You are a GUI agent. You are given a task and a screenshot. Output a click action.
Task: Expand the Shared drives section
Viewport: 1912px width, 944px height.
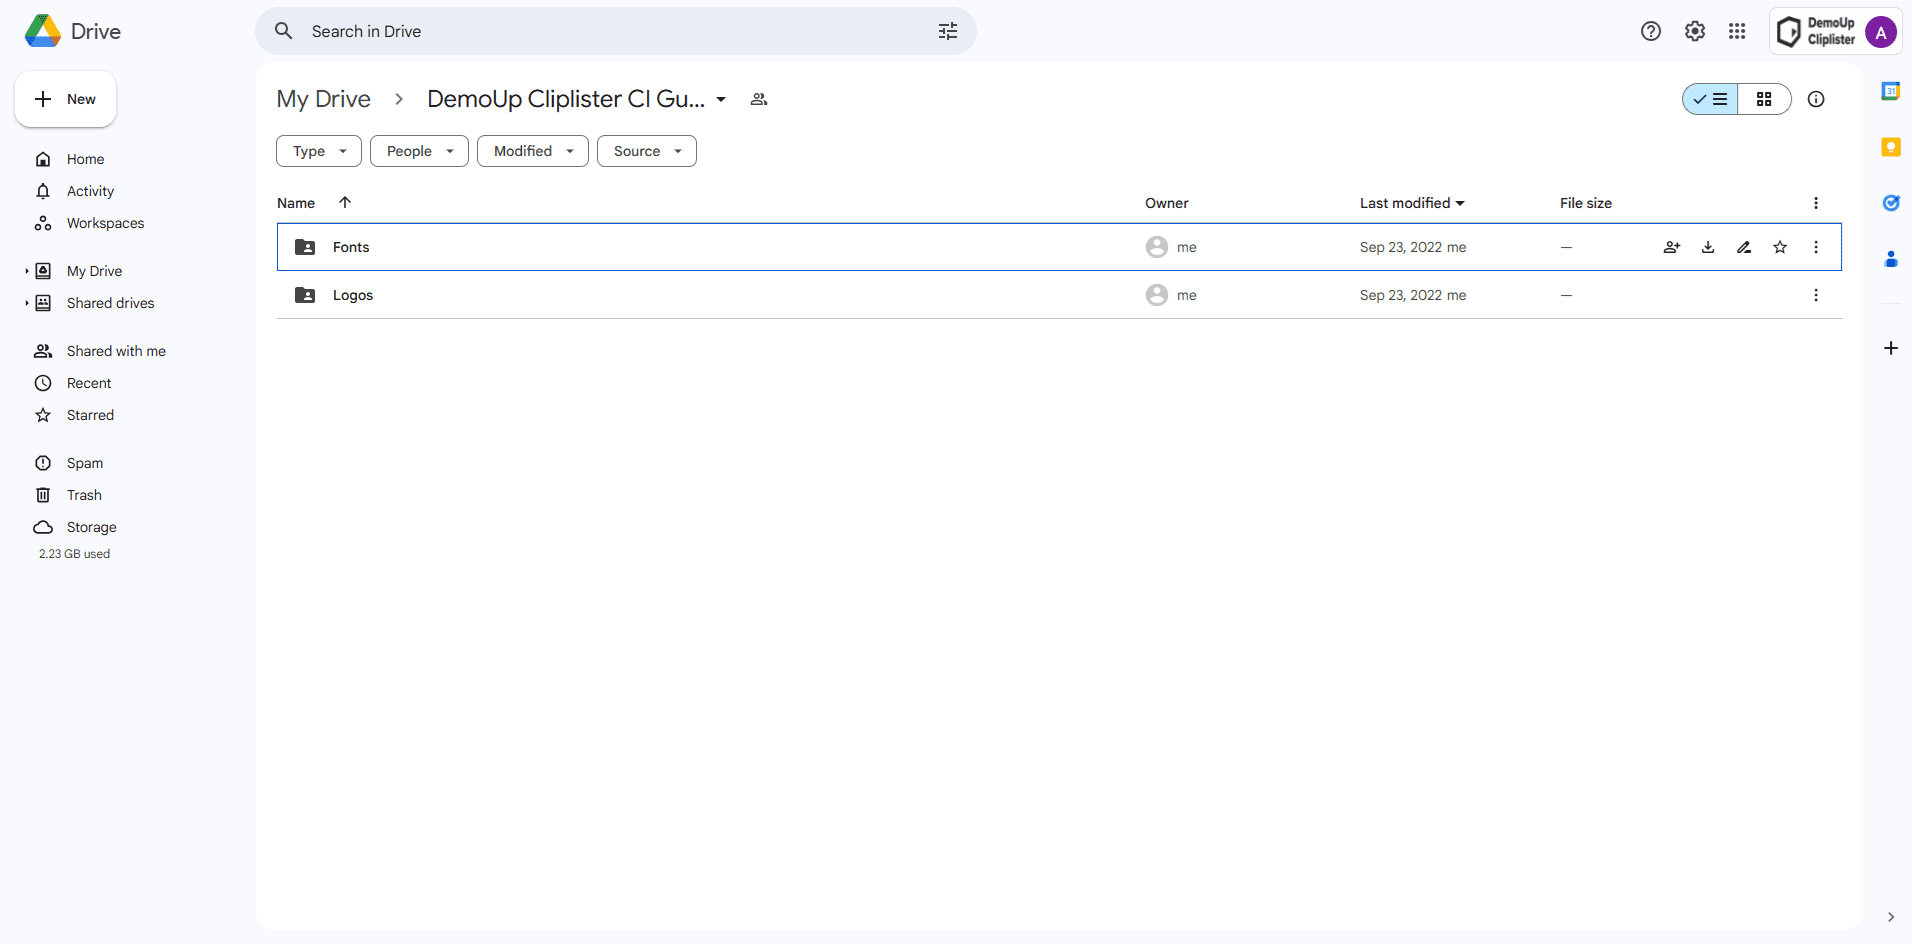pos(25,303)
